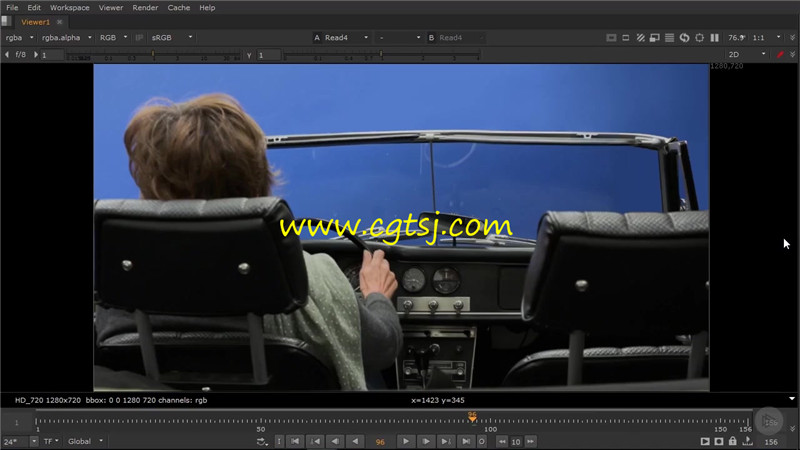Toggle the gamma Y button

point(249,55)
